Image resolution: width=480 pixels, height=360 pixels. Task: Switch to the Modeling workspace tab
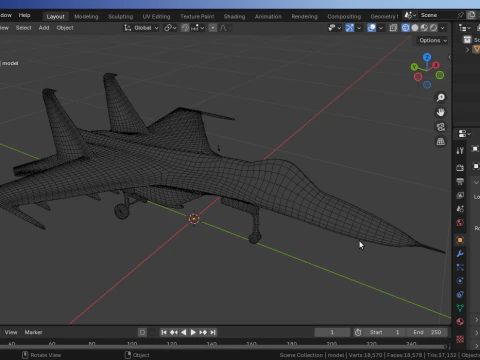pos(86,16)
